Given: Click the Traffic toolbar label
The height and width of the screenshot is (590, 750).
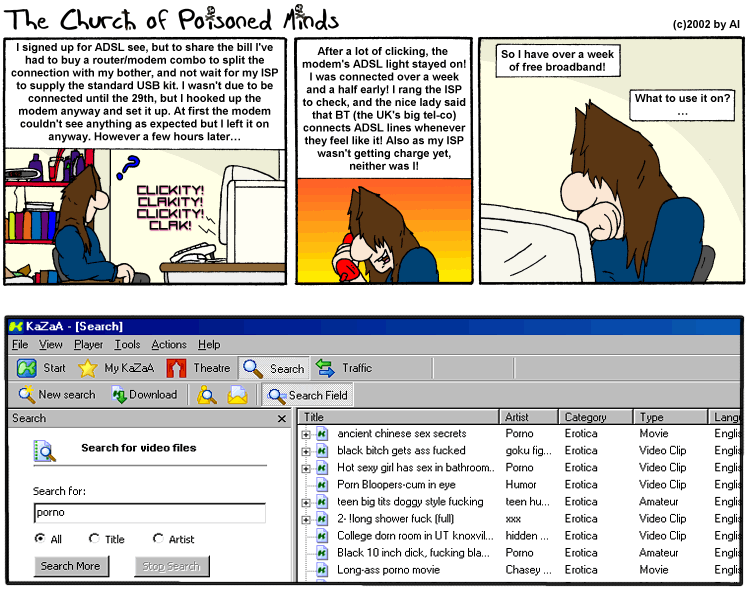Looking at the screenshot, I should coord(357,368).
